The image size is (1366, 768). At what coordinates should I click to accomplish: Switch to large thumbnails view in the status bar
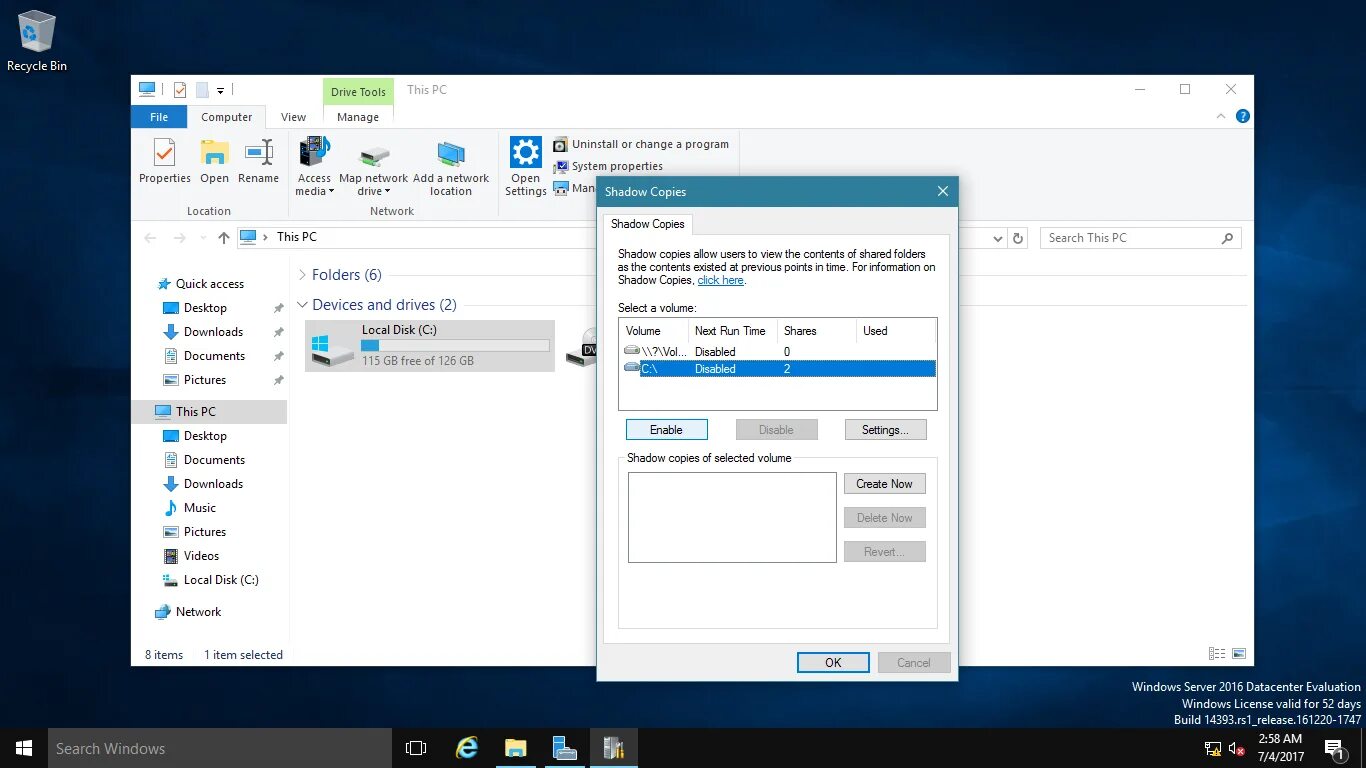1239,654
